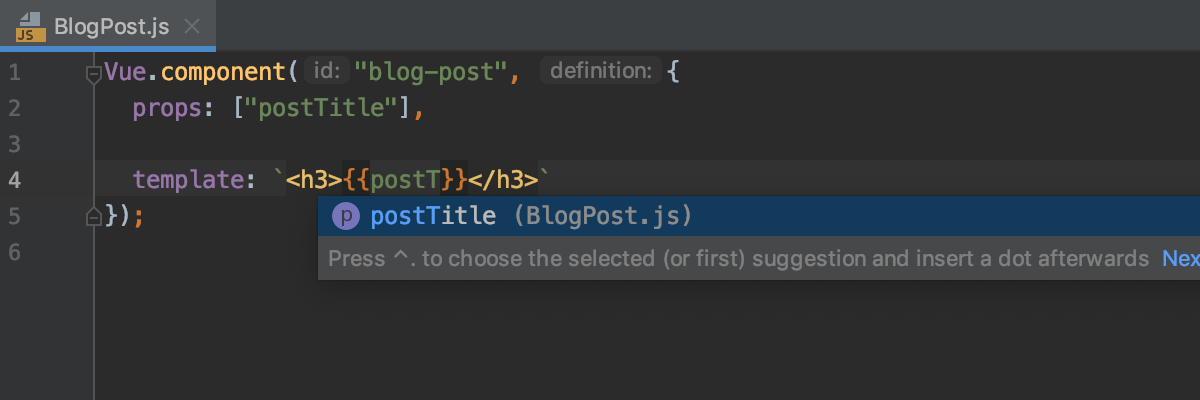Place cursor in the "blog-post" string
The image size is (1200, 400).
(x=431, y=72)
